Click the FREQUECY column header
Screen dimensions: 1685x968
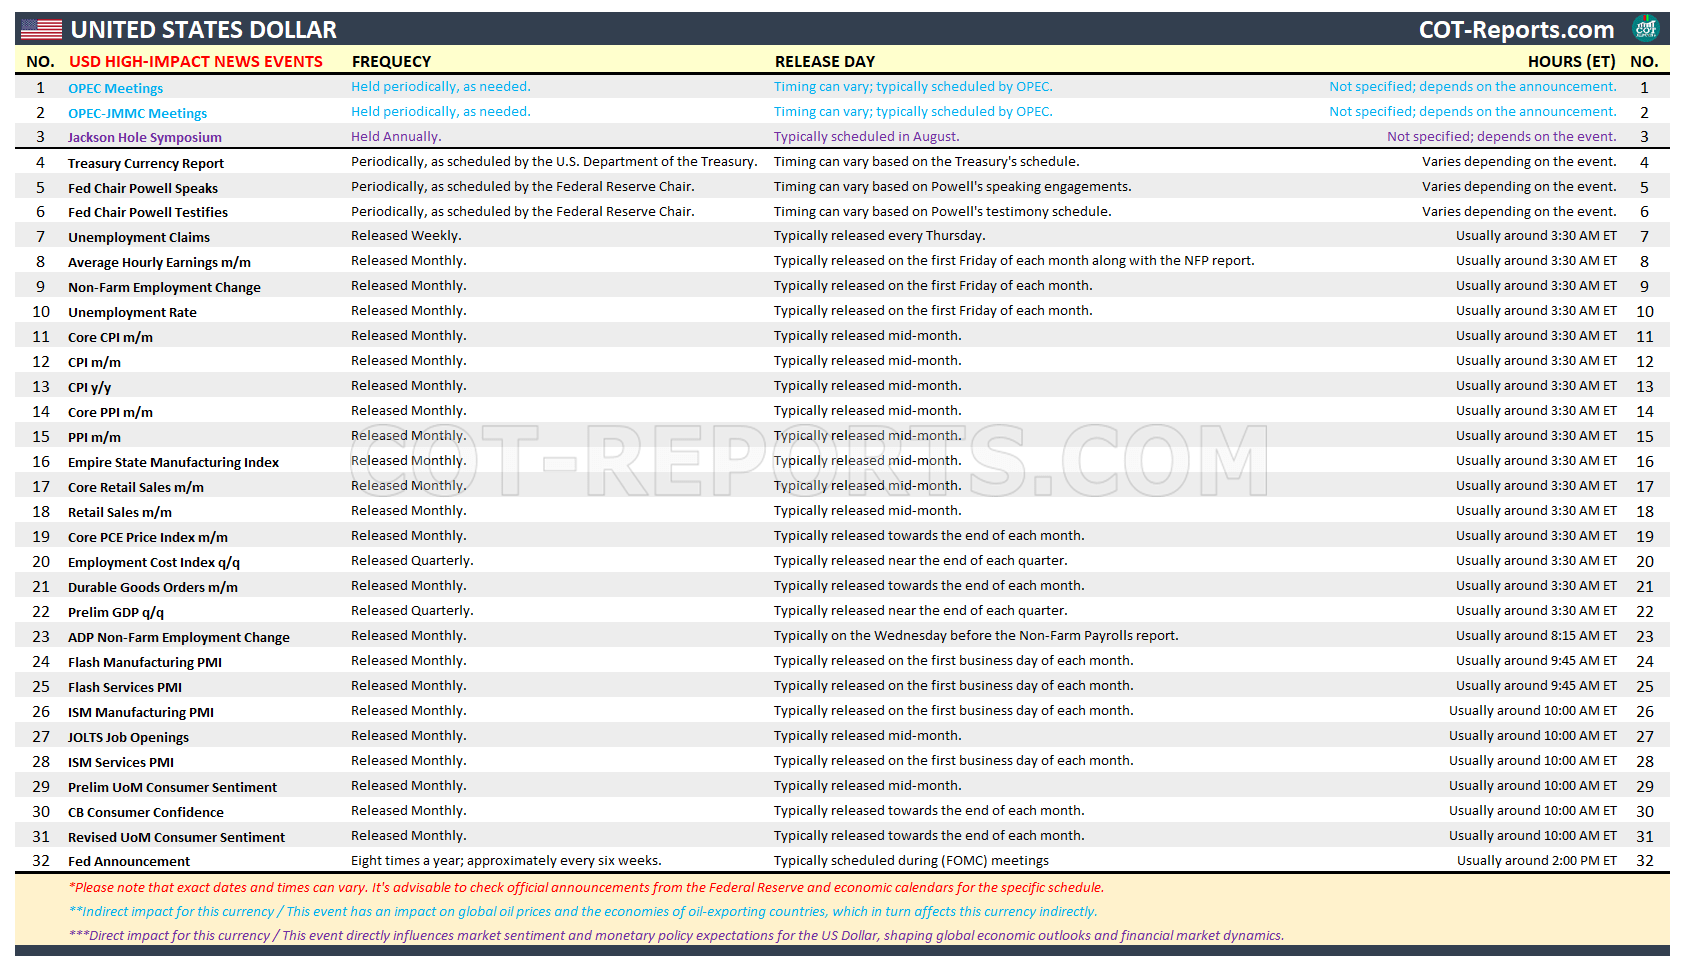pyautogui.click(x=389, y=61)
